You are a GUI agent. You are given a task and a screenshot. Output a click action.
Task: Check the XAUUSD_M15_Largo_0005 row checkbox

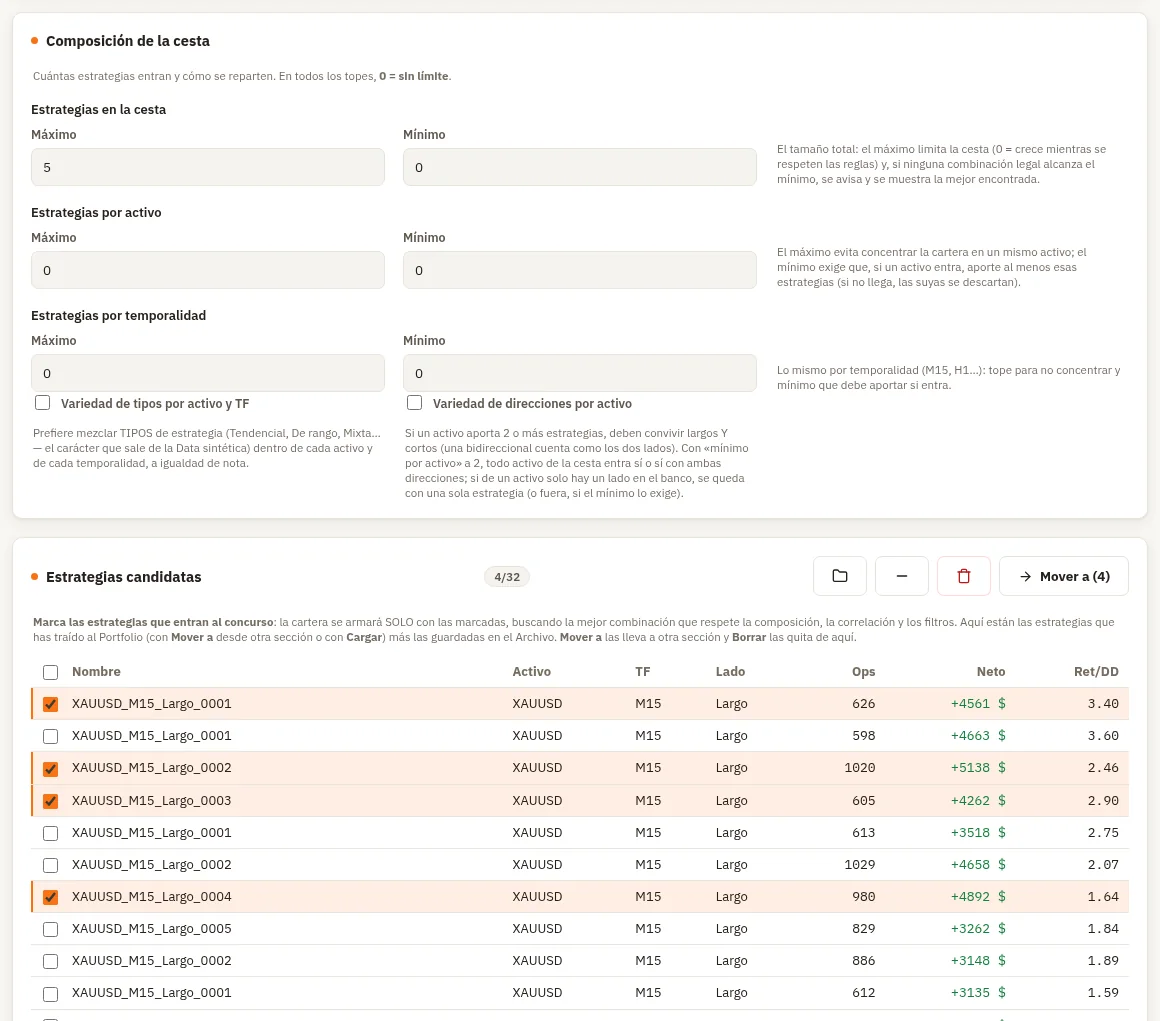coord(50,929)
